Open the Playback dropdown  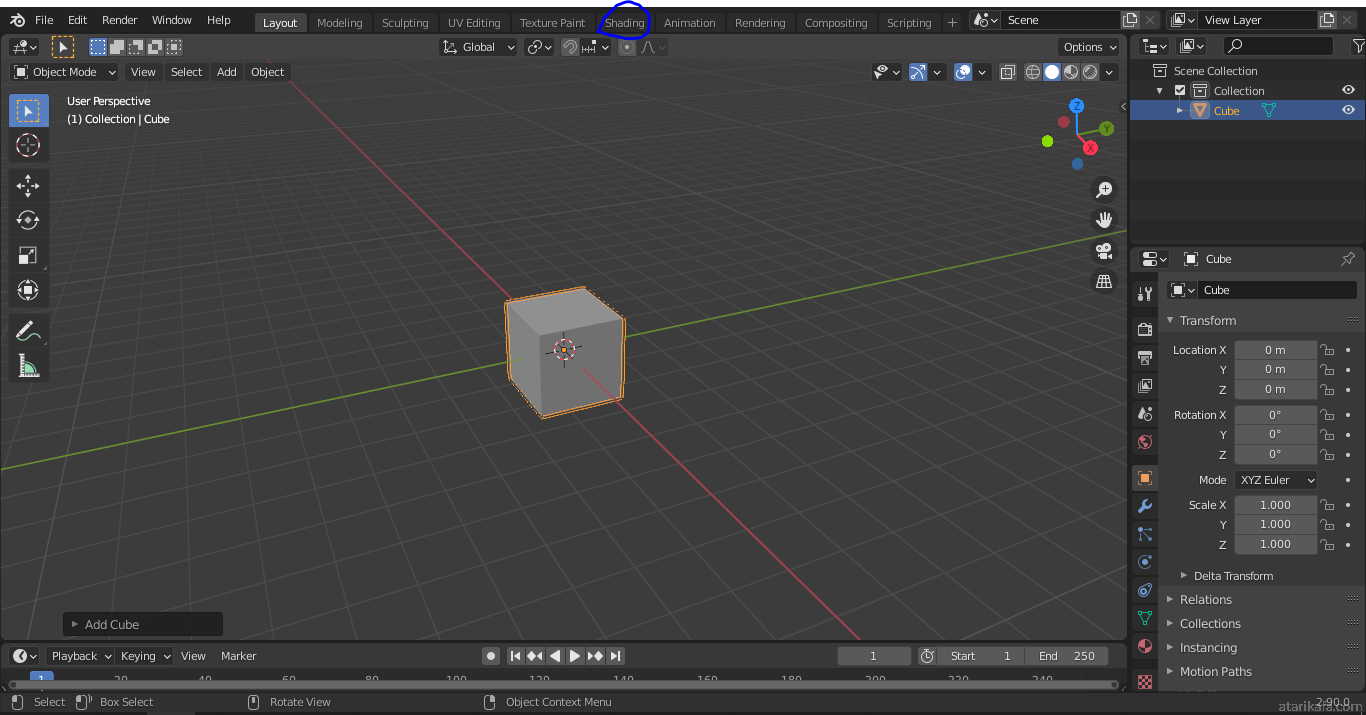(x=82, y=656)
